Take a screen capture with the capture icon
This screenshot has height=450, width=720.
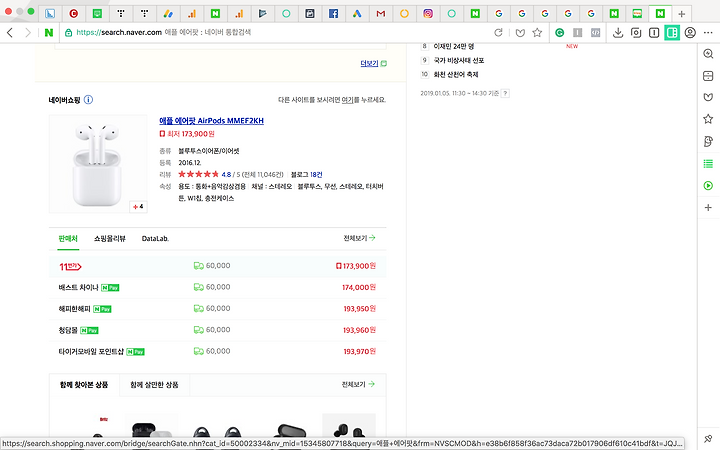(x=636, y=33)
